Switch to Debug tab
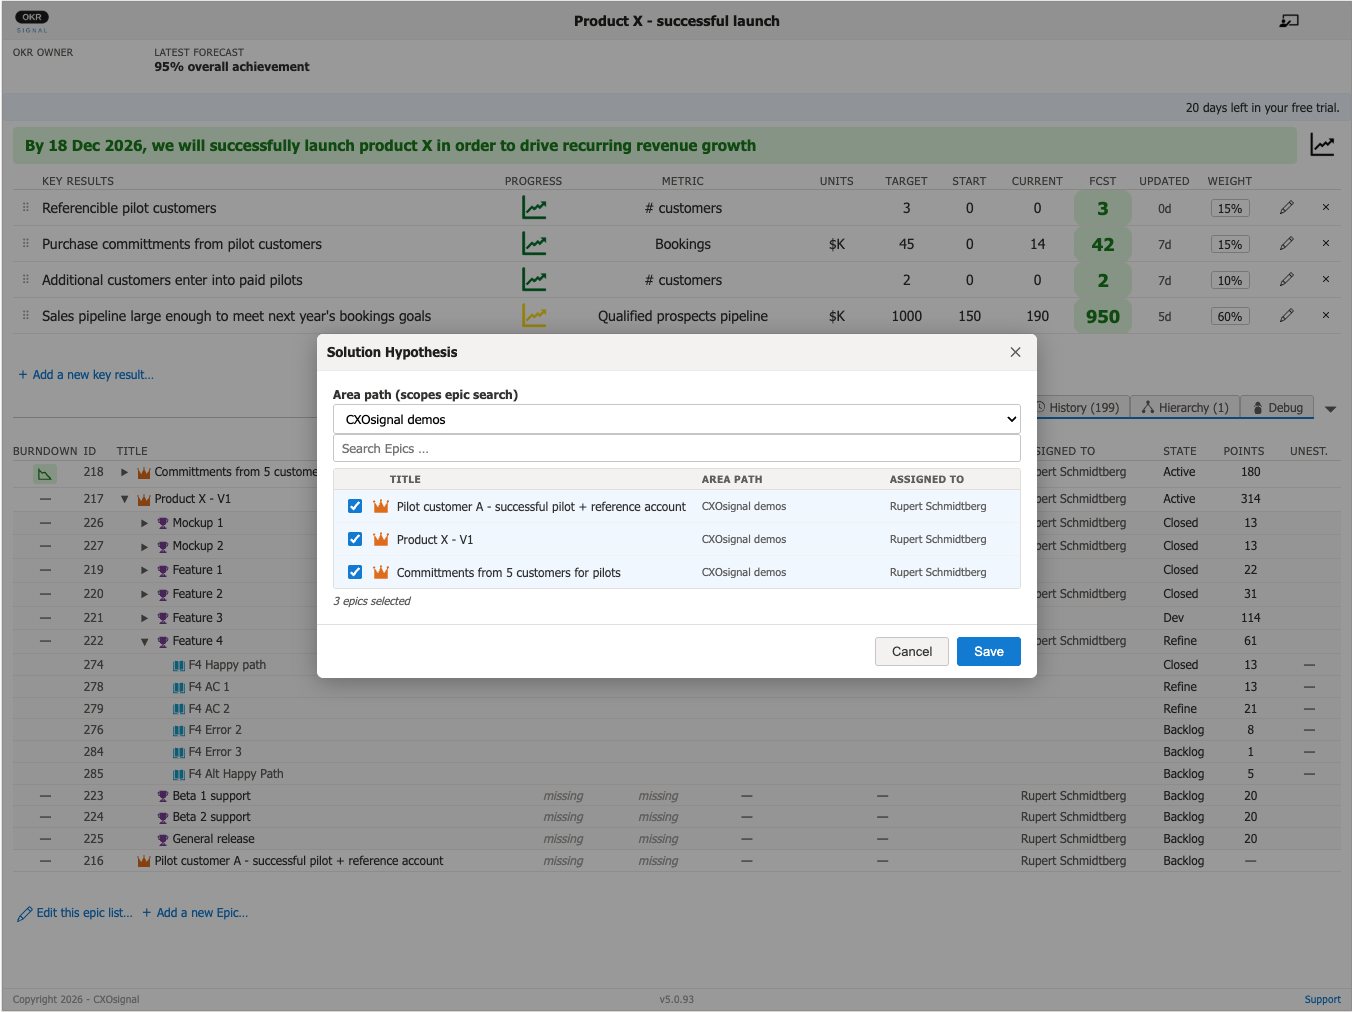1352x1012 pixels. (x=1278, y=408)
